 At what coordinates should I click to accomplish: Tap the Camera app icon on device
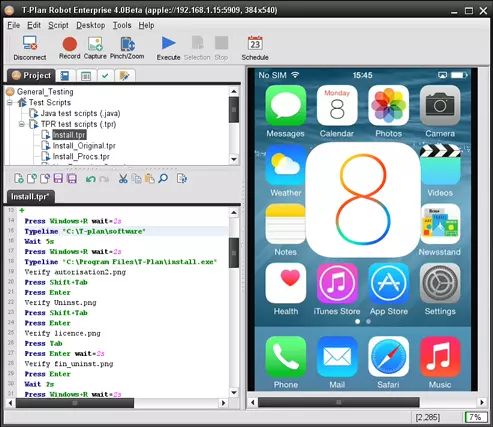pos(440,105)
